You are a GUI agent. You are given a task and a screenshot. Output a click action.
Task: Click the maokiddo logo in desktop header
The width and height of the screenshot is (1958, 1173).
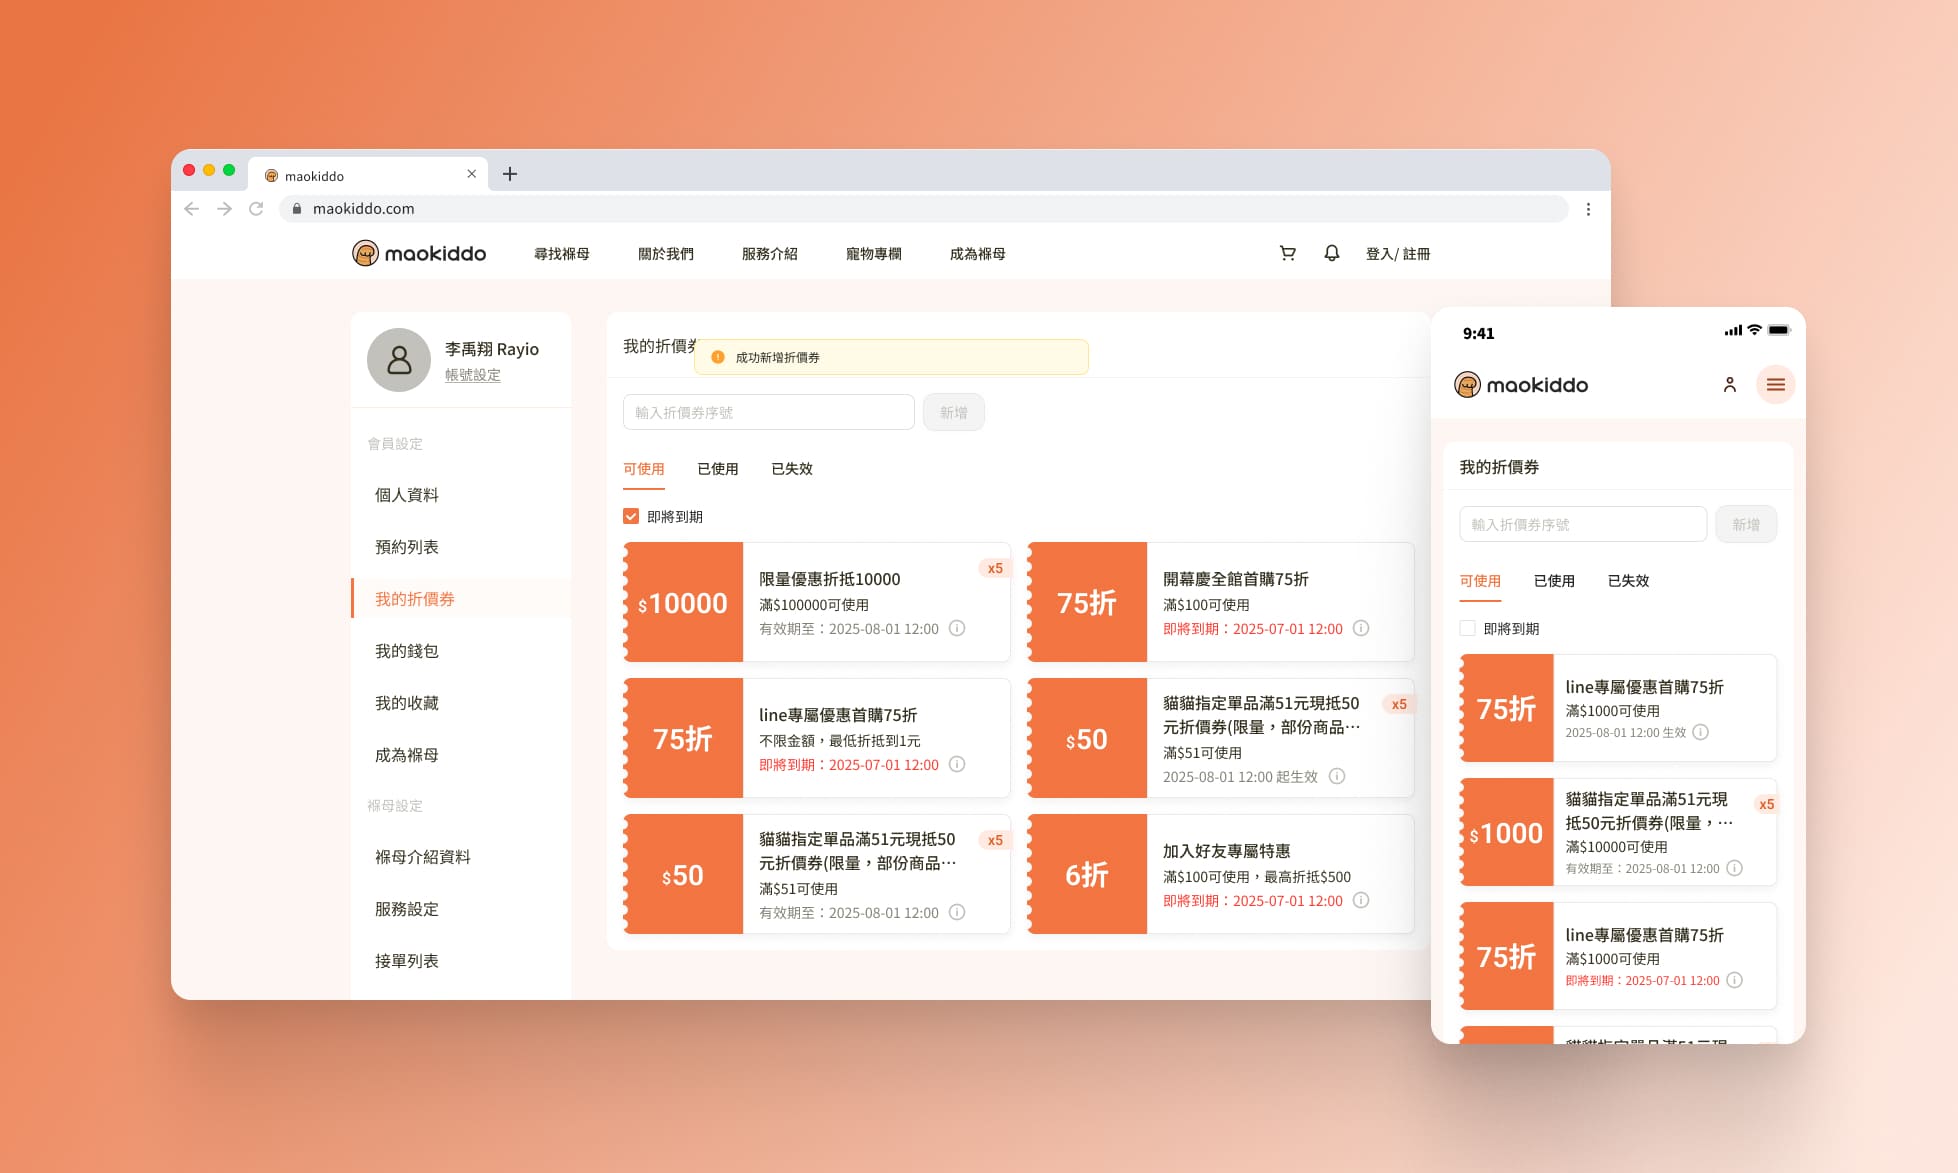click(x=419, y=253)
